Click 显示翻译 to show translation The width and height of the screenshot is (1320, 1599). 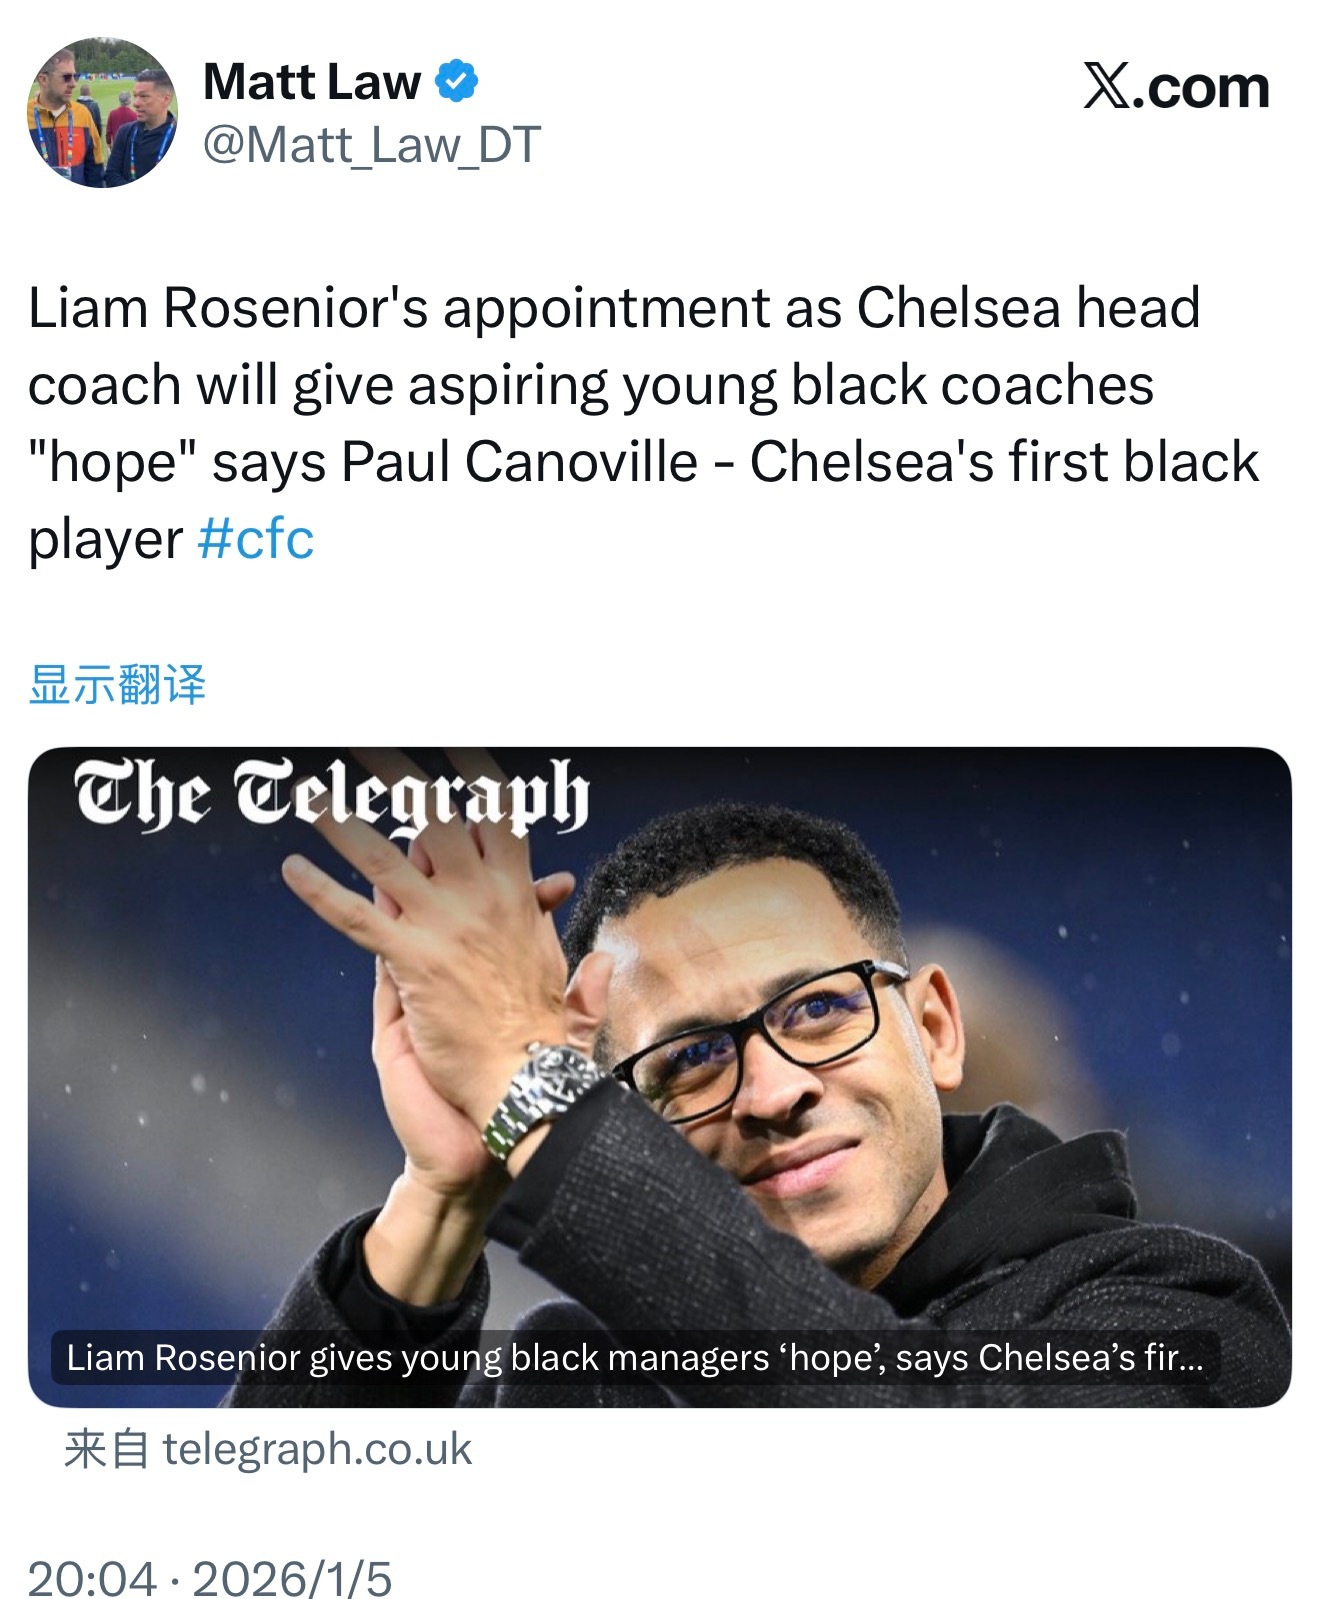coord(117,685)
